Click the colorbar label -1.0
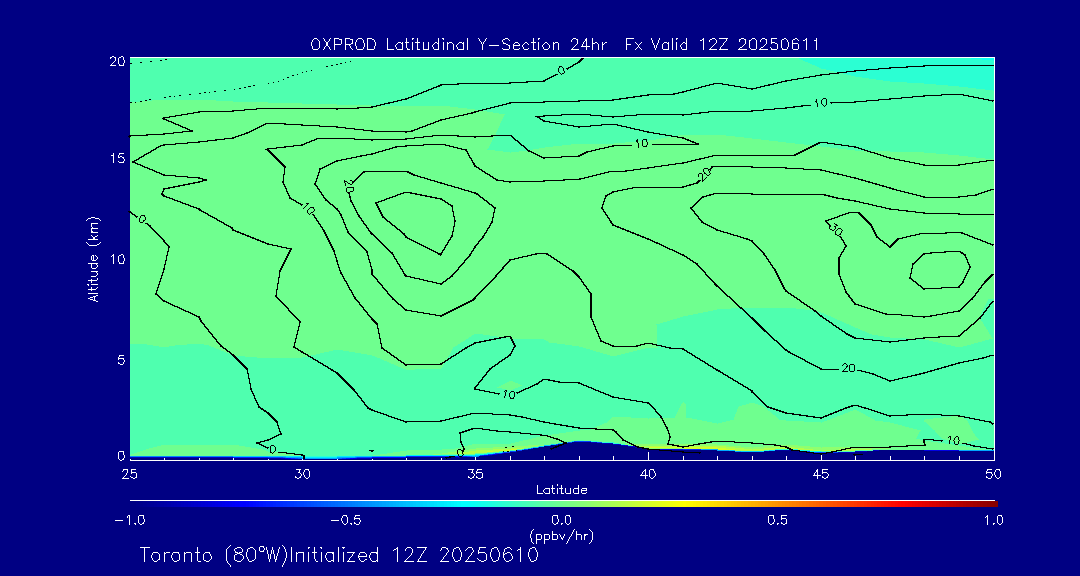The width and height of the screenshot is (1080, 576). (129, 521)
